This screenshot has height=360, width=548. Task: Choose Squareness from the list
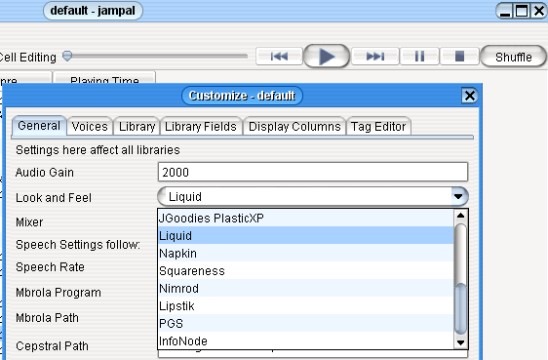click(x=306, y=271)
